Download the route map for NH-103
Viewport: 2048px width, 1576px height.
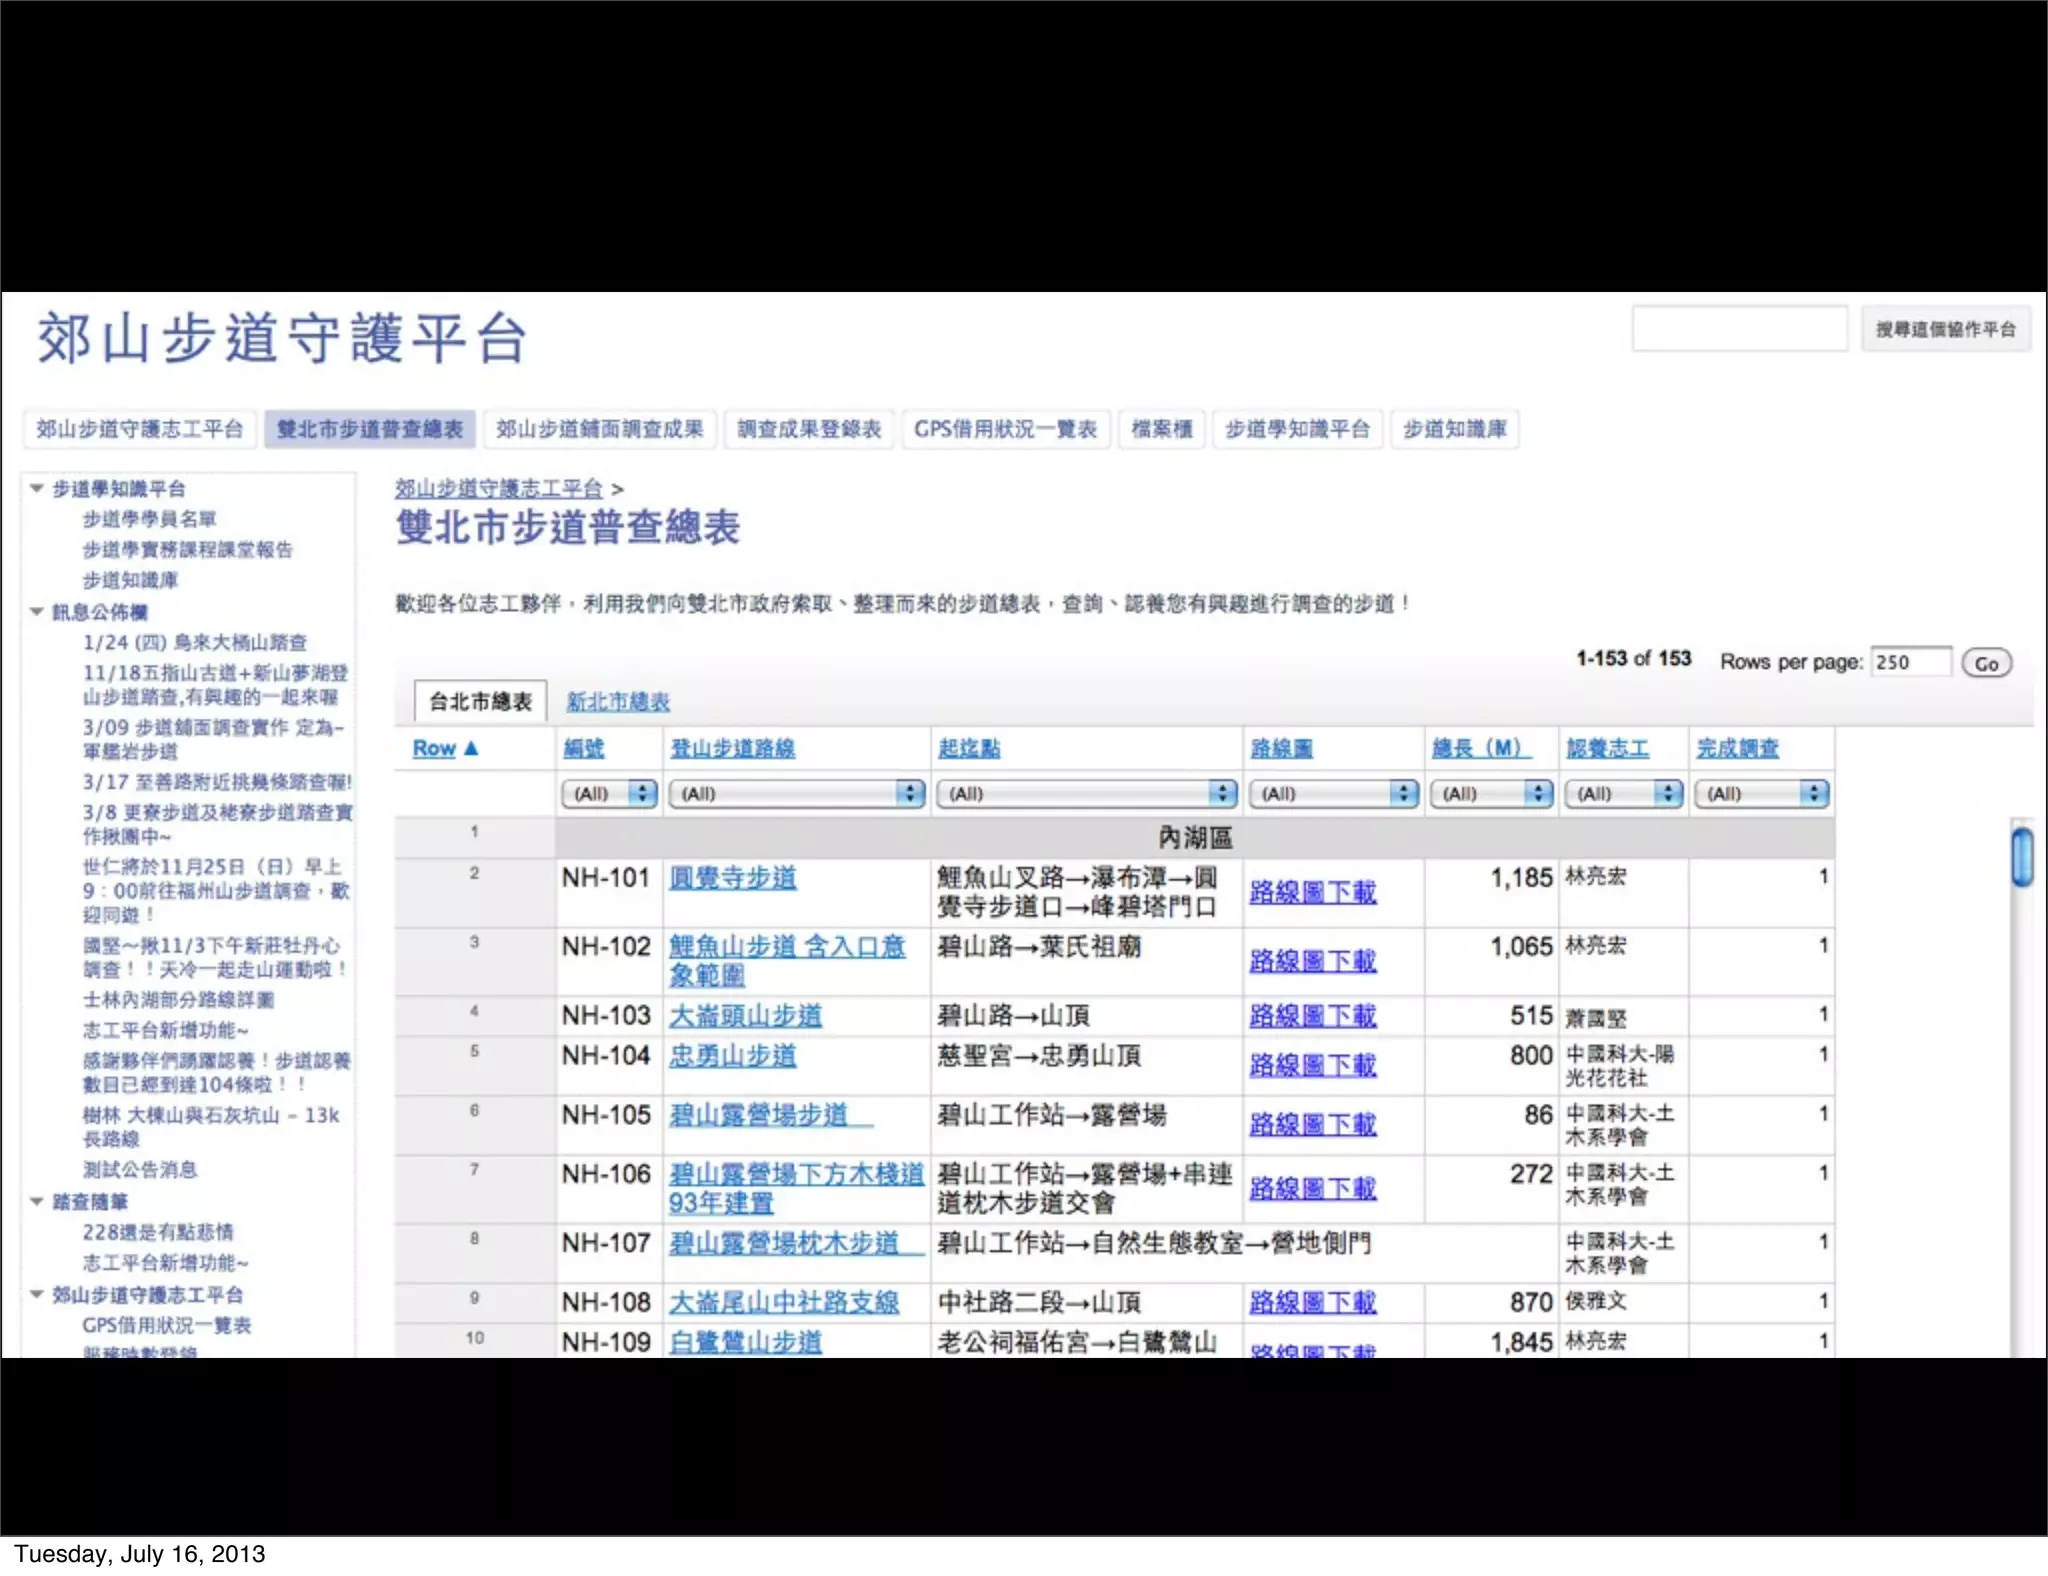coord(1312,1016)
